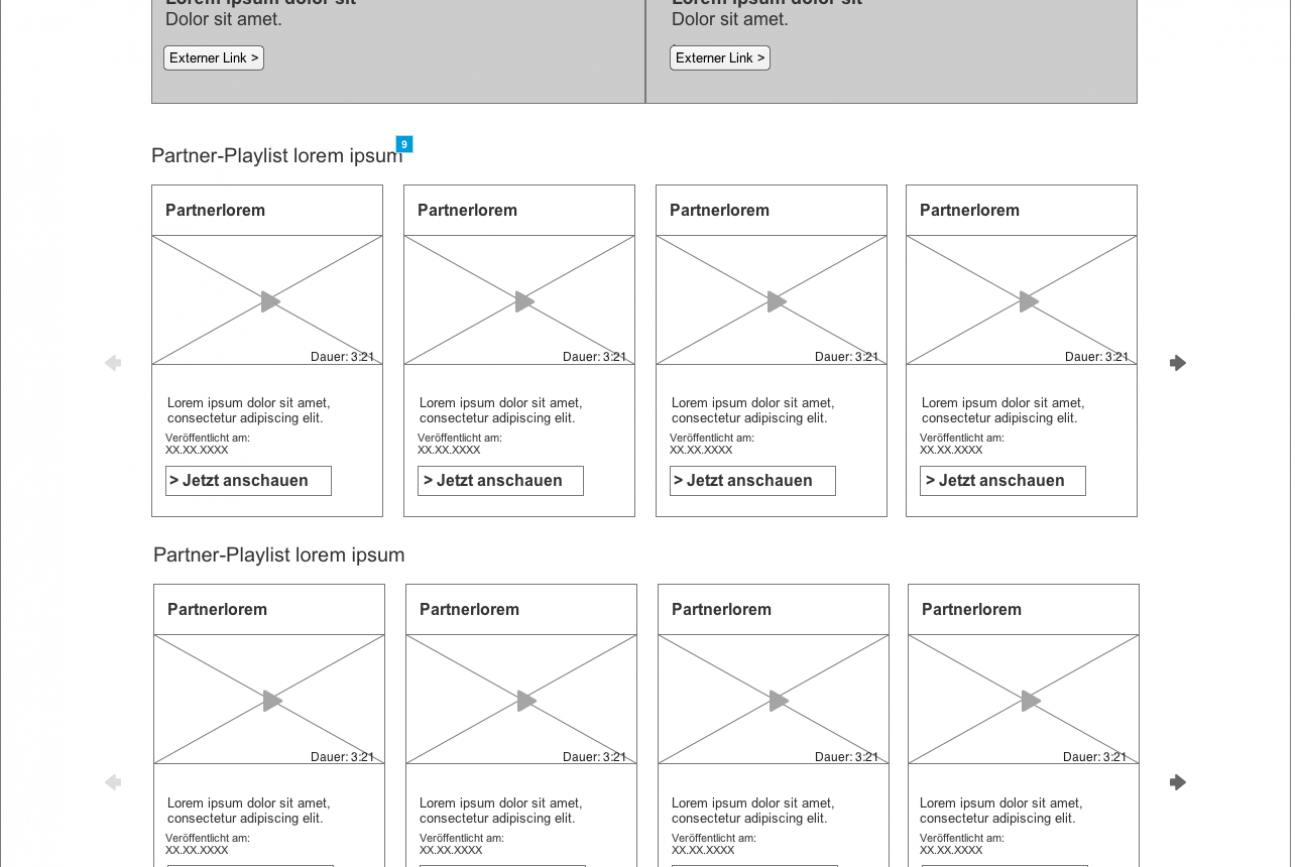Click Jetzt anschauen in first top card

point(248,481)
